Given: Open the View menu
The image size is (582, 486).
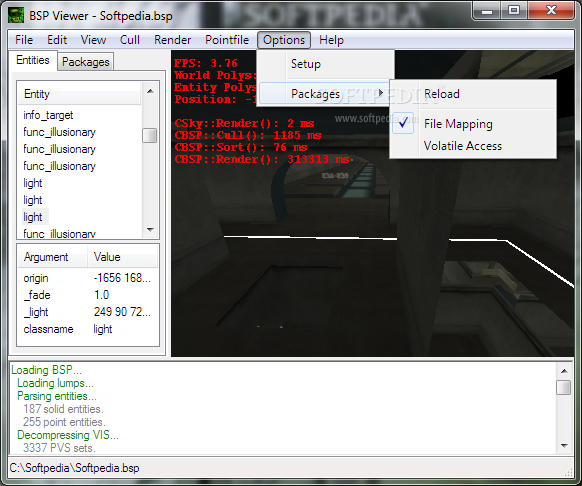Looking at the screenshot, I should 94,40.
